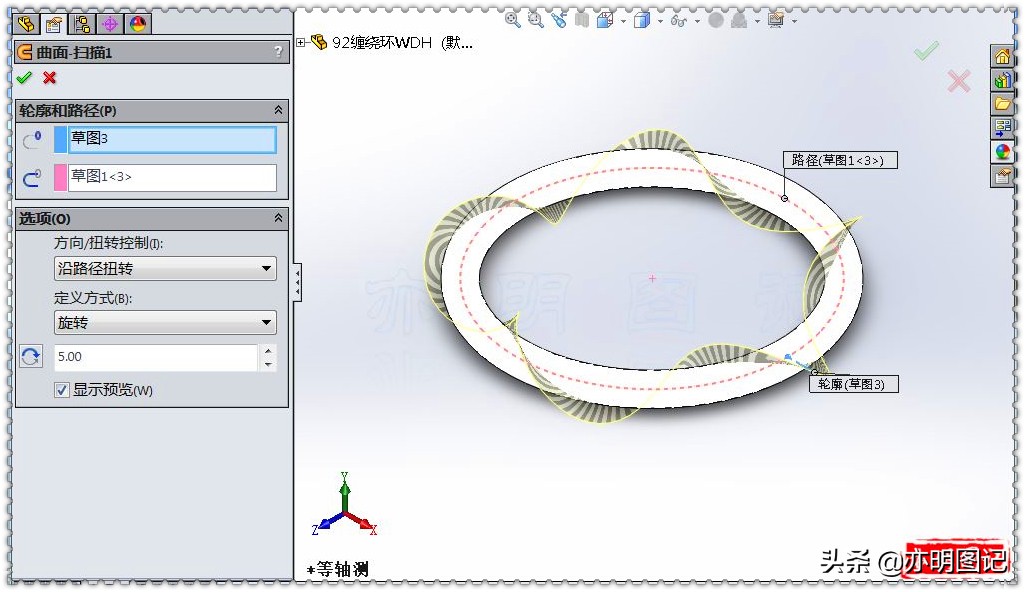
Task: Click the Appearances color wheel icon in task pane
Action: pyautogui.click(x=1009, y=151)
